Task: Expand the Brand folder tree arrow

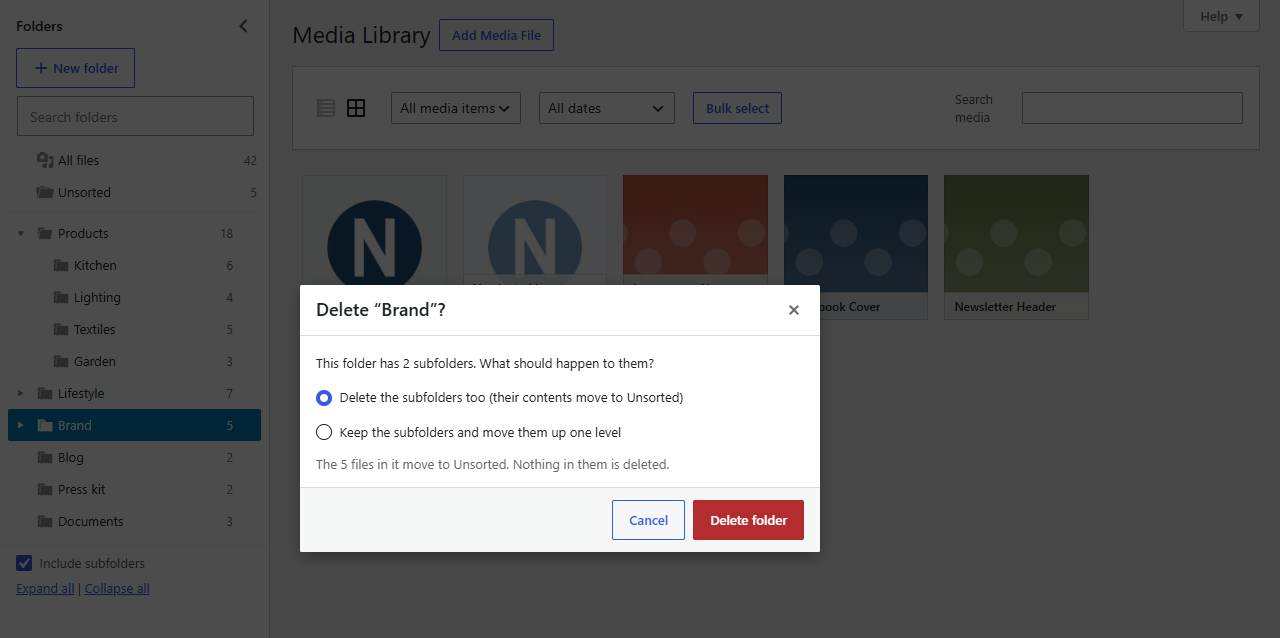Action: (x=21, y=425)
